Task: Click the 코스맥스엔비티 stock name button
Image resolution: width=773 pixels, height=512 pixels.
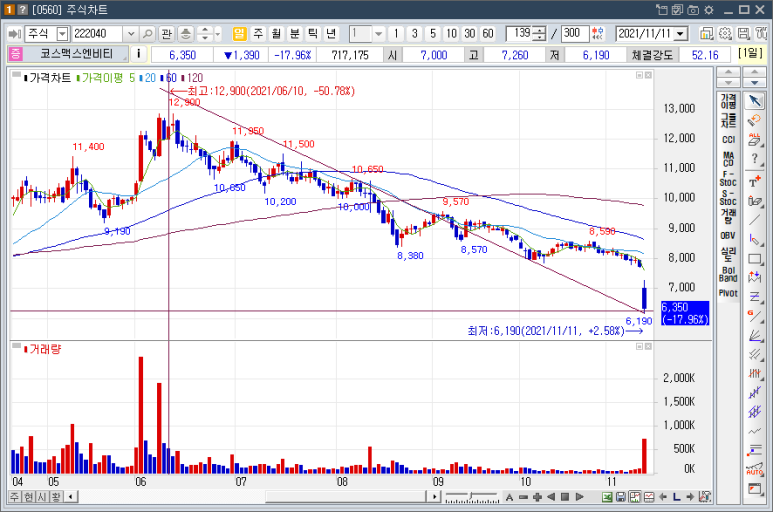Action: coord(76,54)
